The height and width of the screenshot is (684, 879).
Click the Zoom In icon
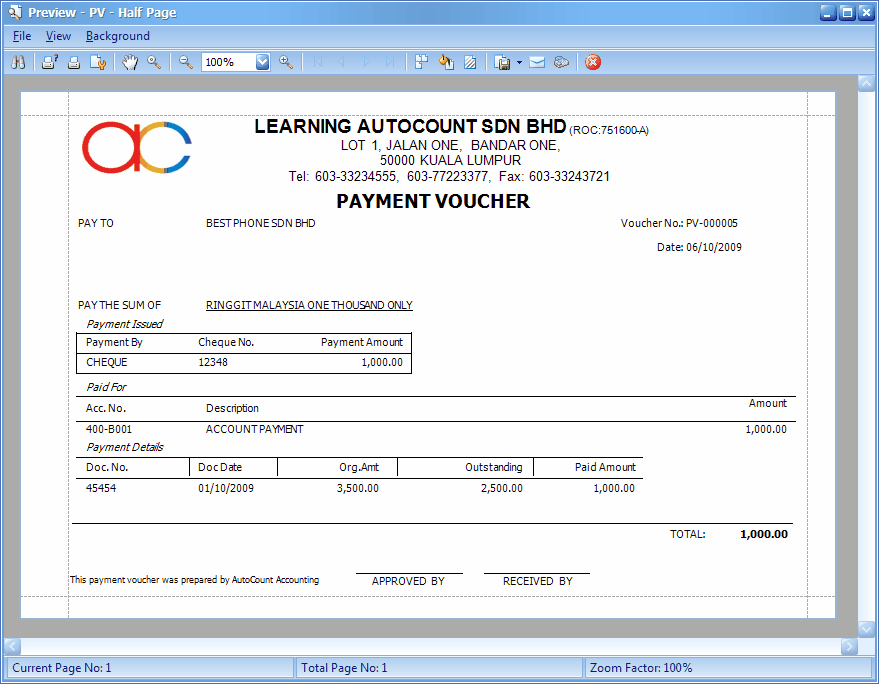[x=286, y=62]
